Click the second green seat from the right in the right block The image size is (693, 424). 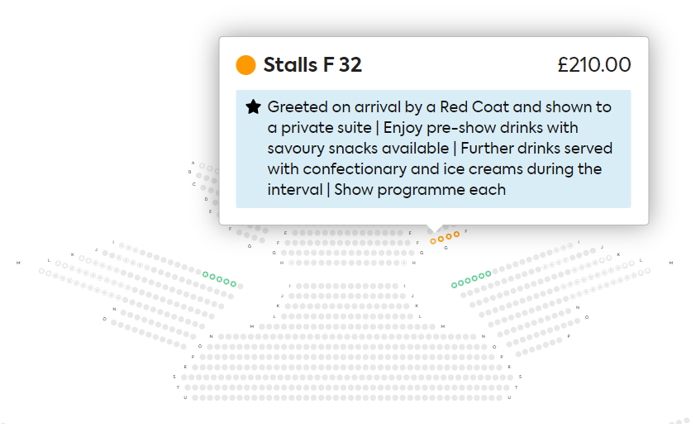481,276
